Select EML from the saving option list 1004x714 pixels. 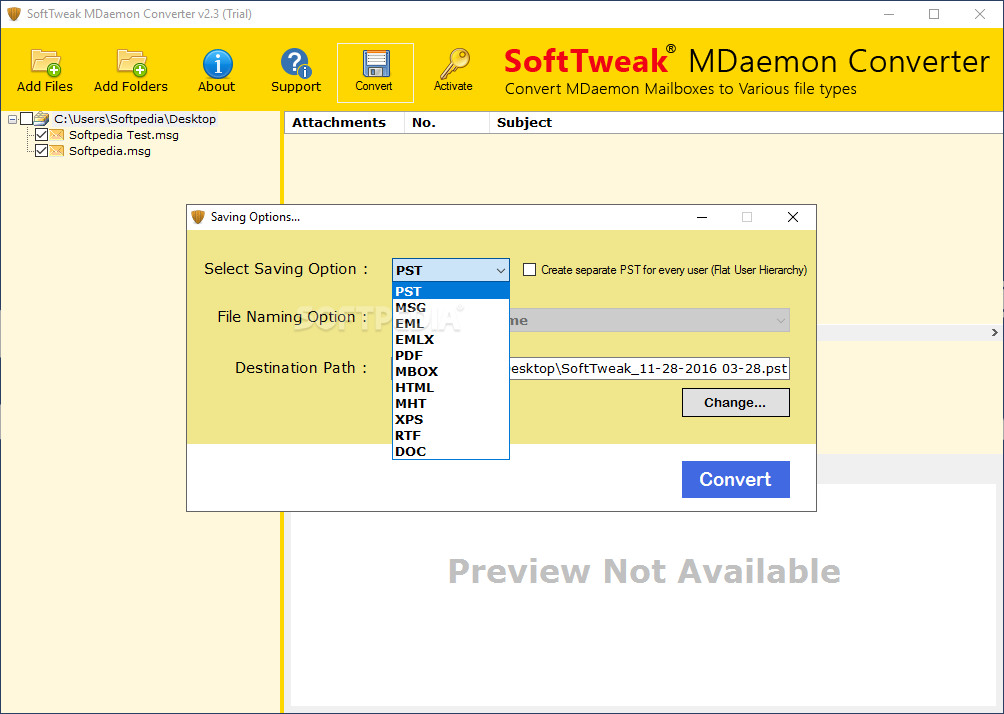point(451,323)
